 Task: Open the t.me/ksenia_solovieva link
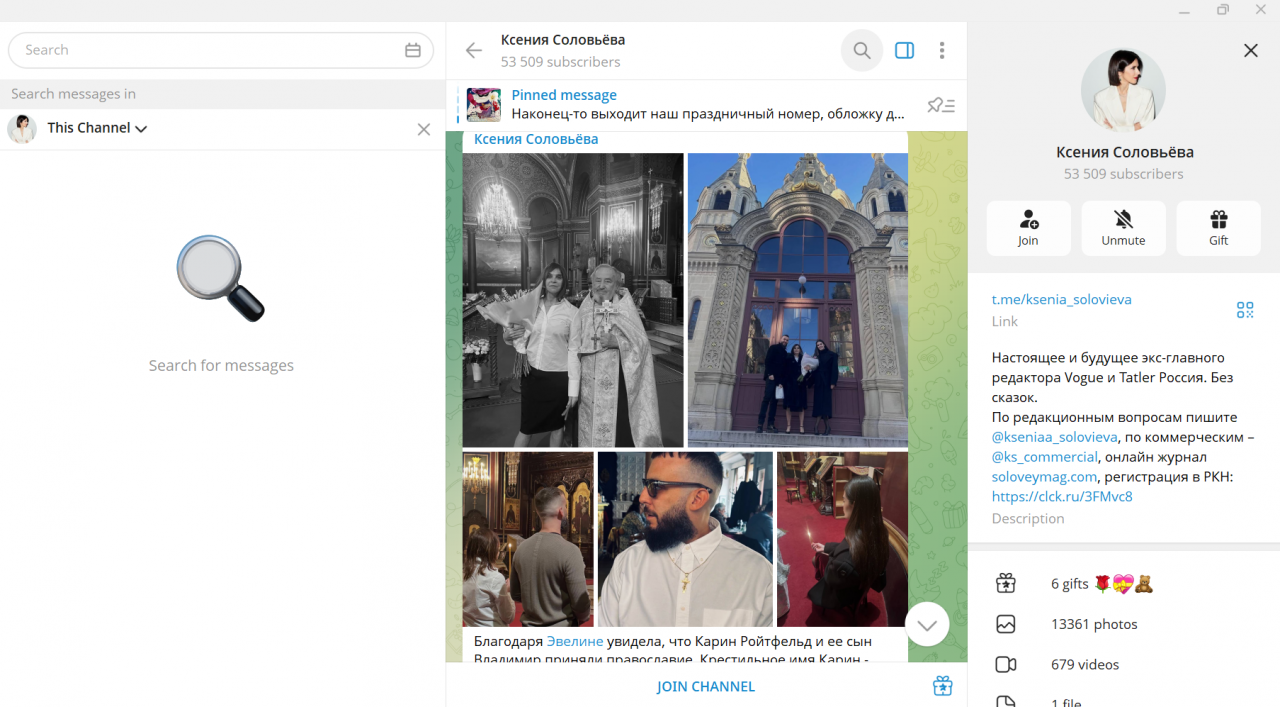pyautogui.click(x=1061, y=299)
